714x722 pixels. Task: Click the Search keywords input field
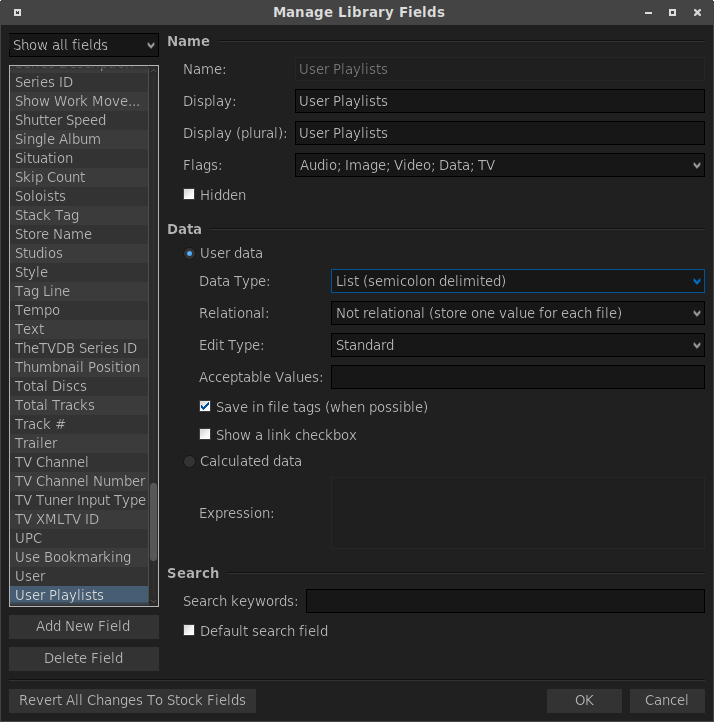[505, 601]
